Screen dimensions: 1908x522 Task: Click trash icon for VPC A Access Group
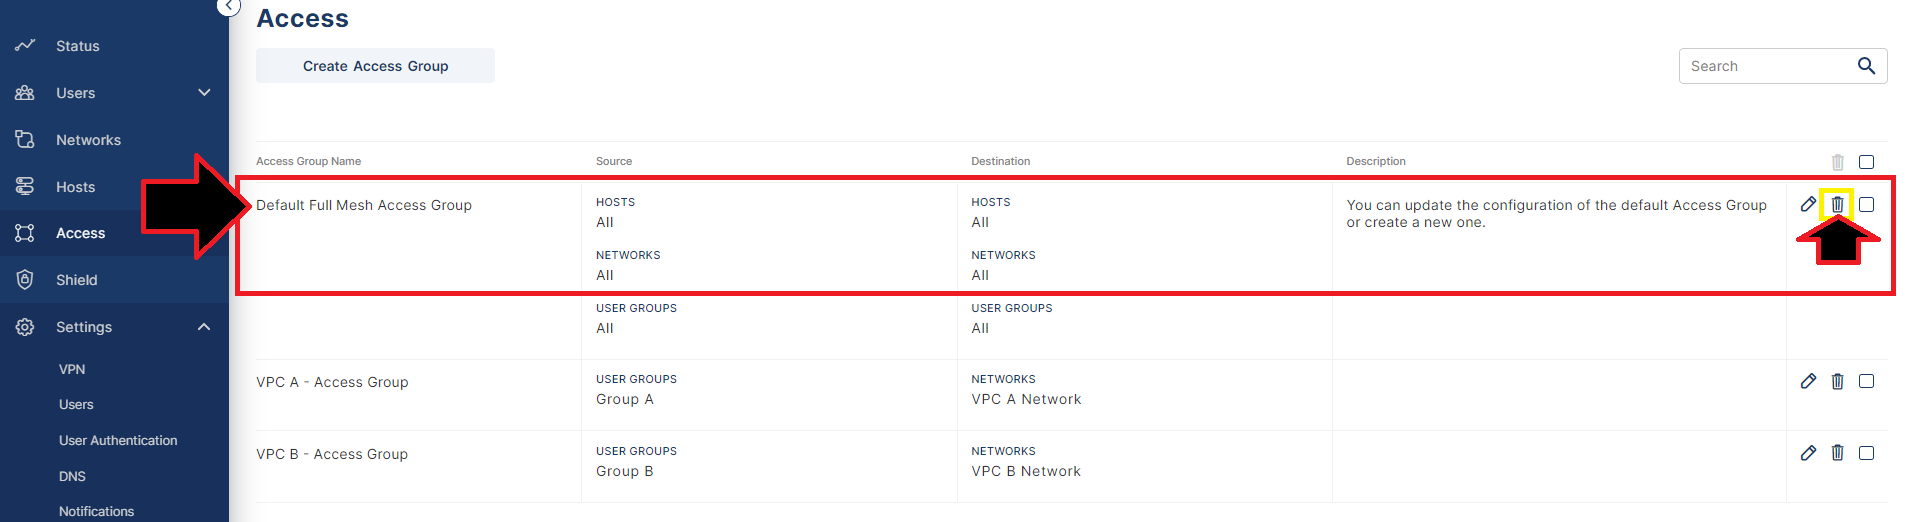1837,381
